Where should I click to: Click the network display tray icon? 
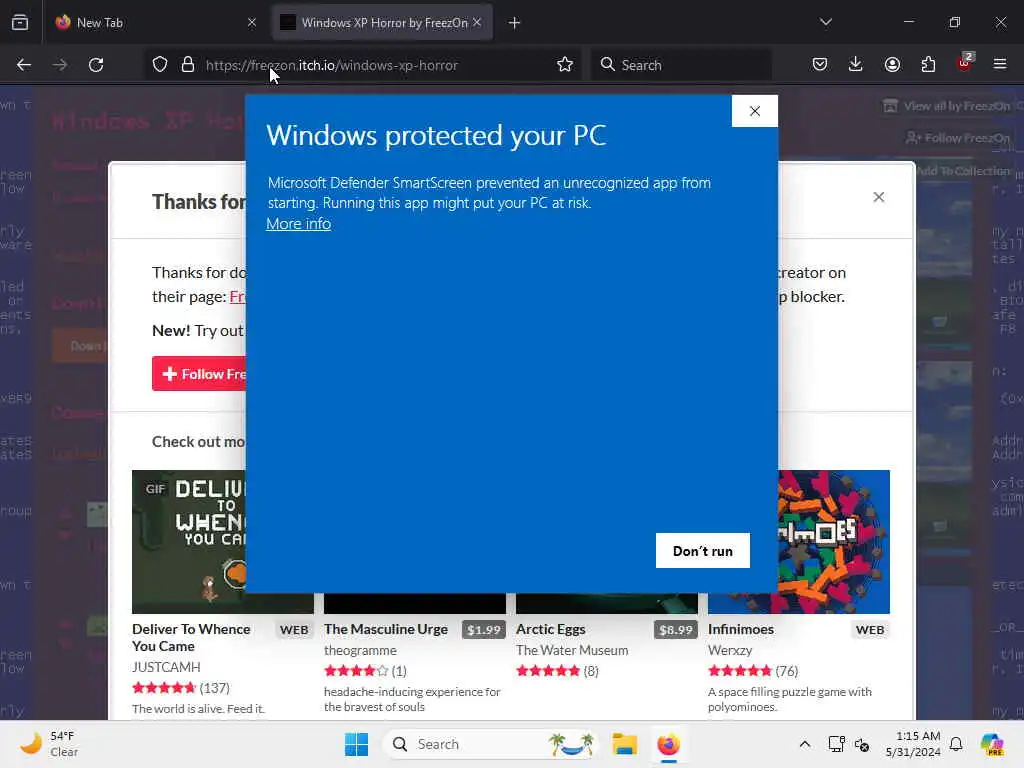[x=836, y=744]
